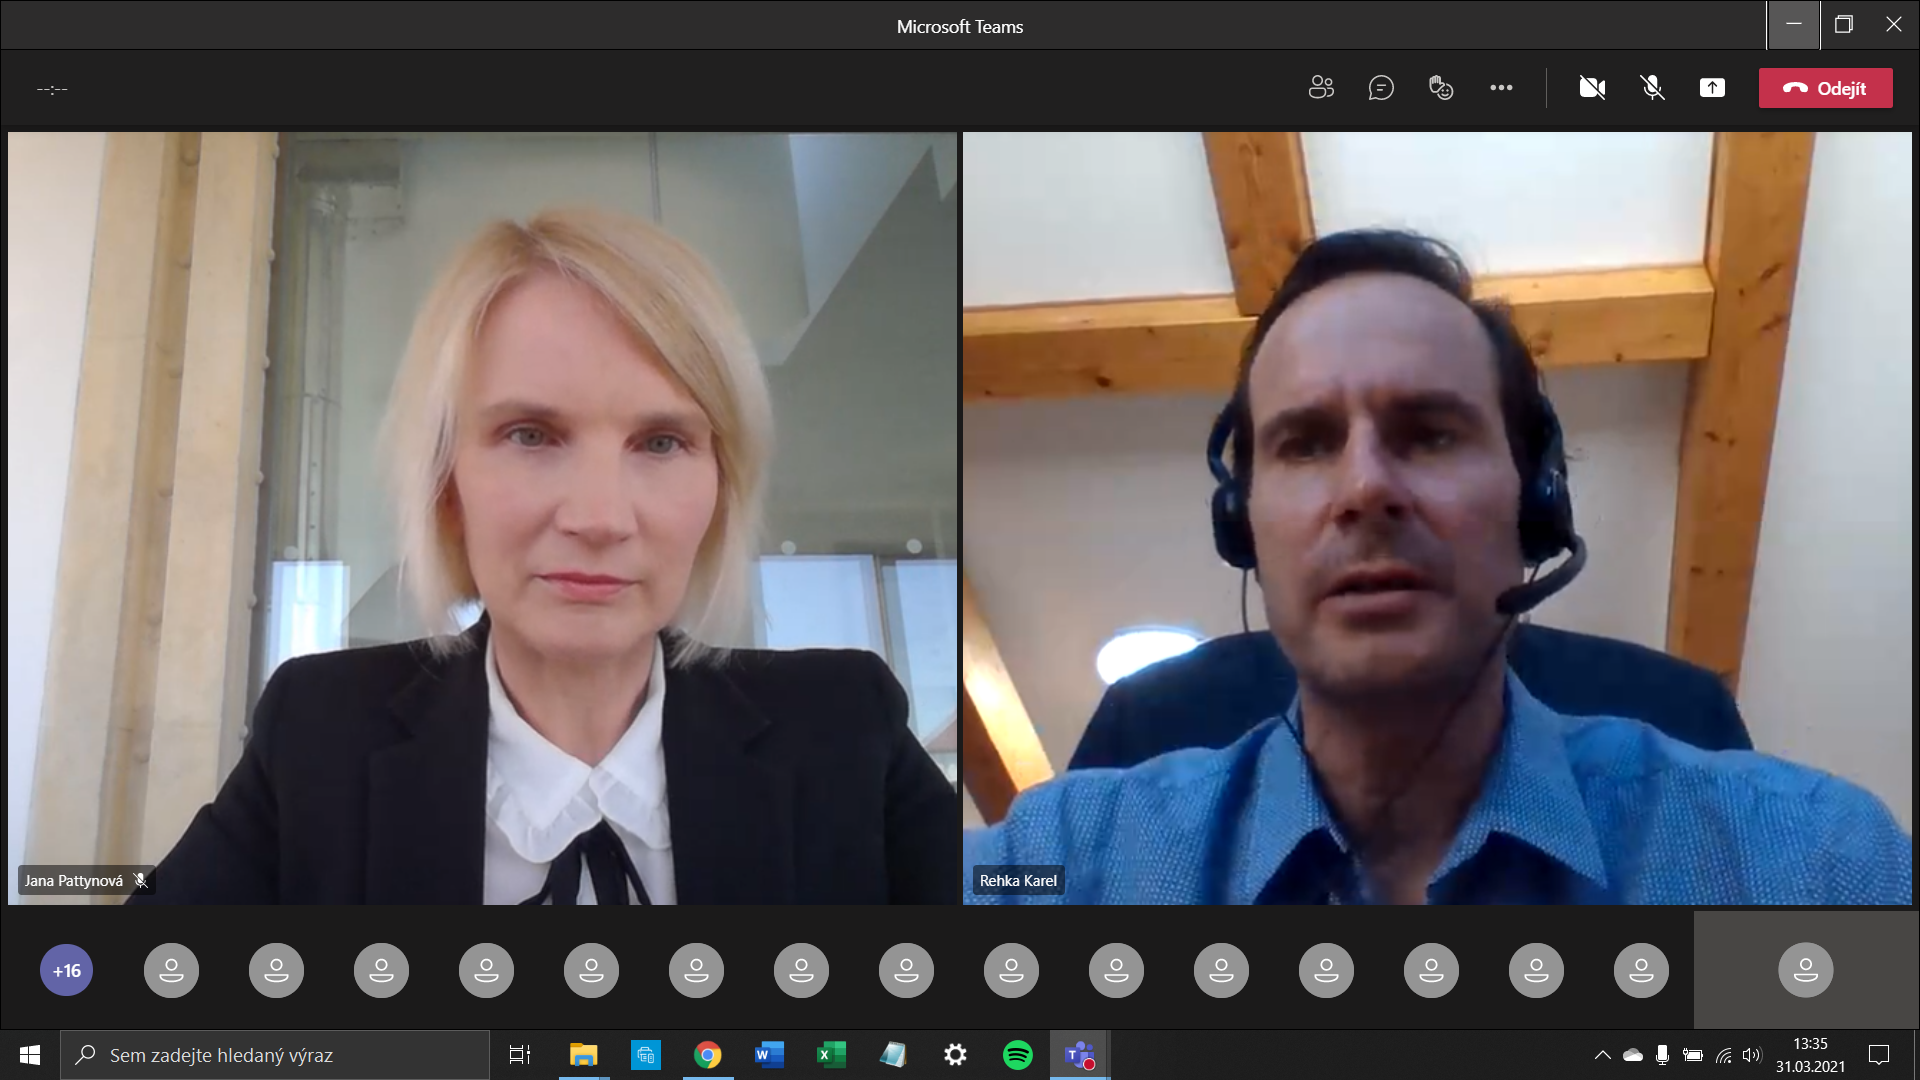Open Wi-Fi network settings in tray

(1723, 1055)
